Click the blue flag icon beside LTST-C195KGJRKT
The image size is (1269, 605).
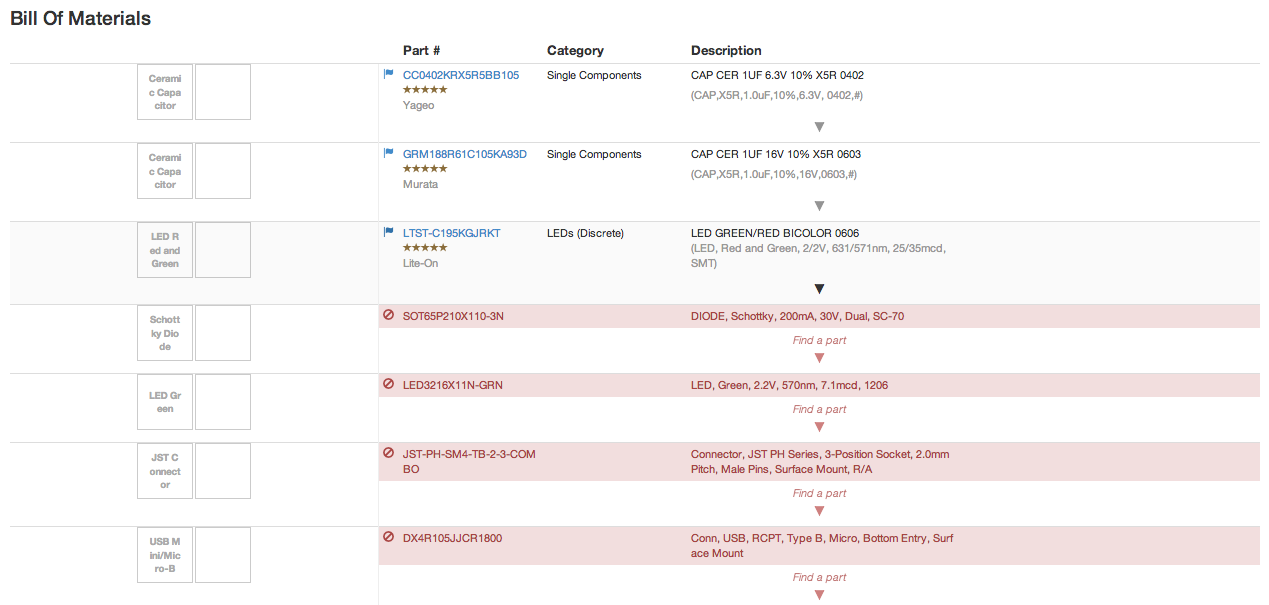(389, 232)
